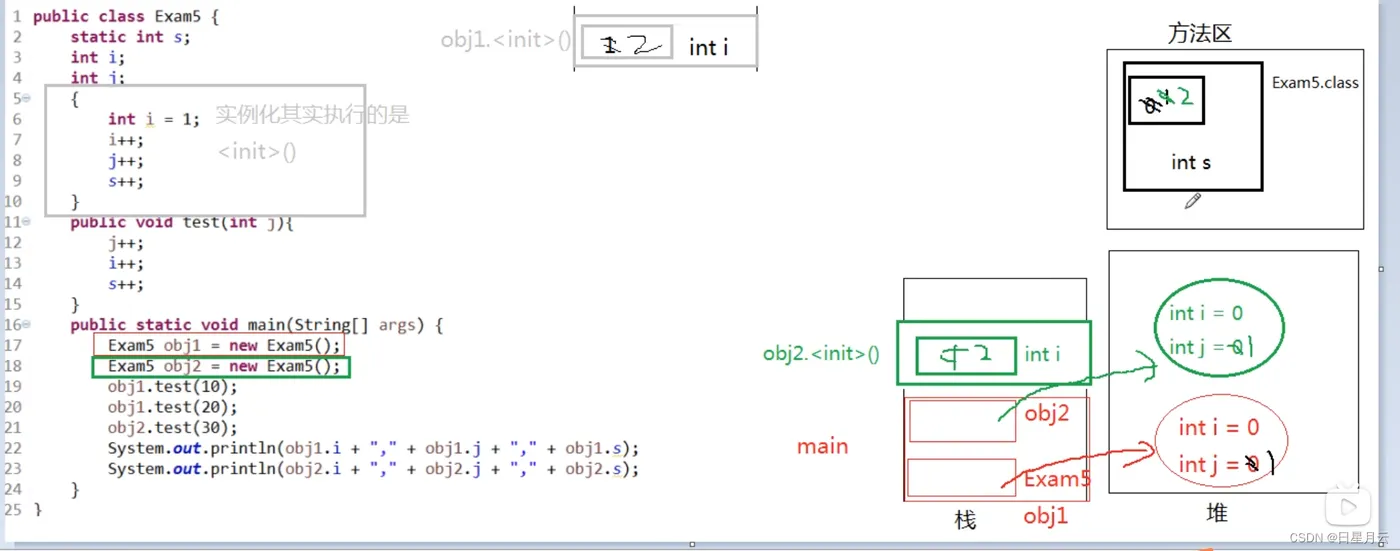Click green 'int i = 0' in heap
The image size is (1400, 551).
pos(1206,313)
